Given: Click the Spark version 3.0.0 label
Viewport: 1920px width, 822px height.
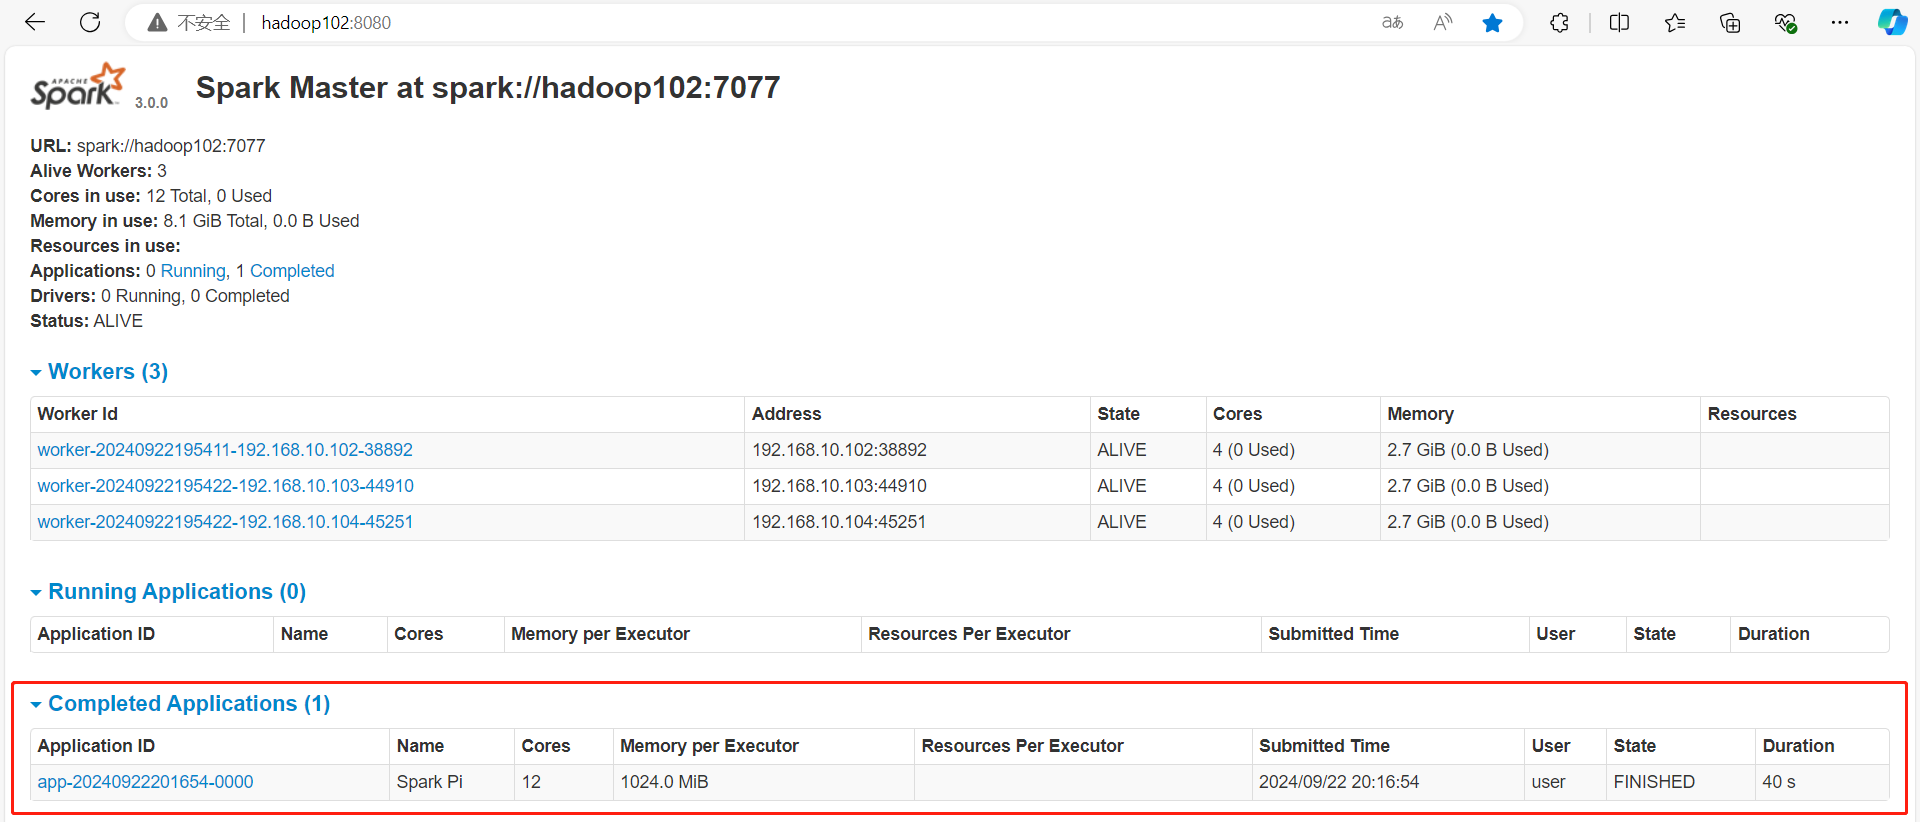Looking at the screenshot, I should point(151,103).
